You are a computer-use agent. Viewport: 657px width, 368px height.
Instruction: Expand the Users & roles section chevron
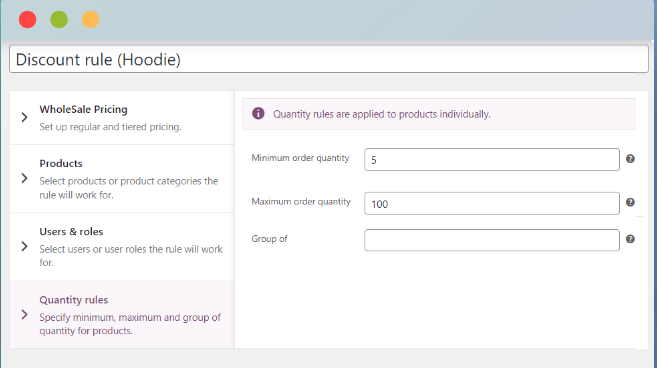click(x=24, y=246)
